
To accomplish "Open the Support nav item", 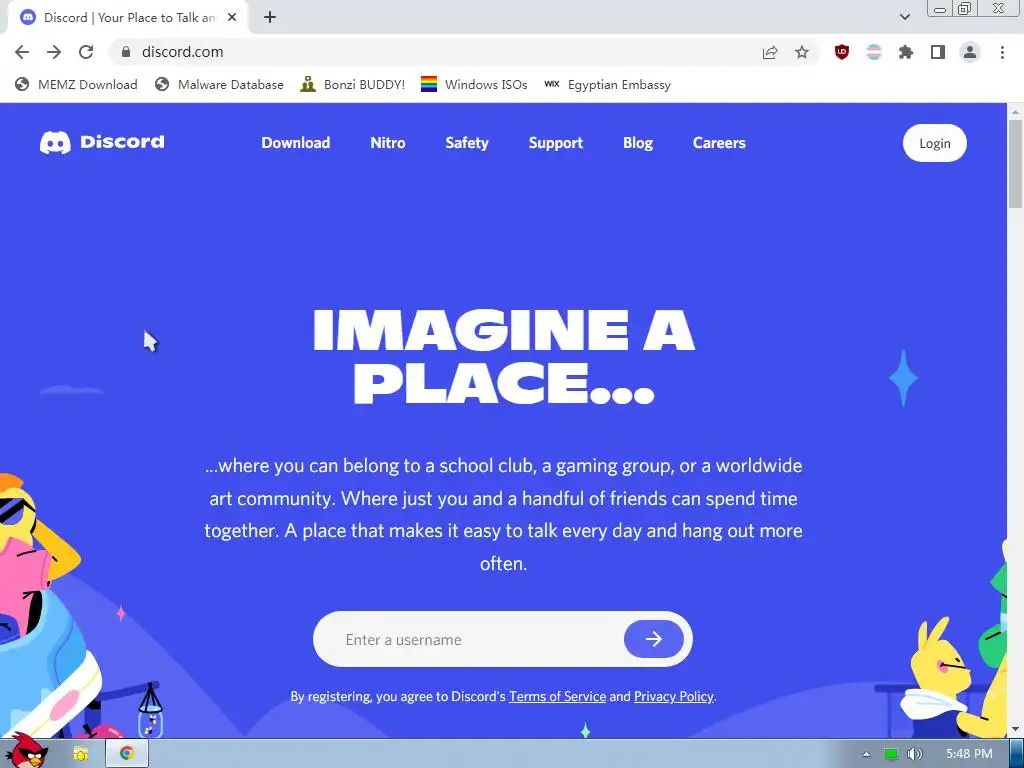I will click(x=556, y=142).
